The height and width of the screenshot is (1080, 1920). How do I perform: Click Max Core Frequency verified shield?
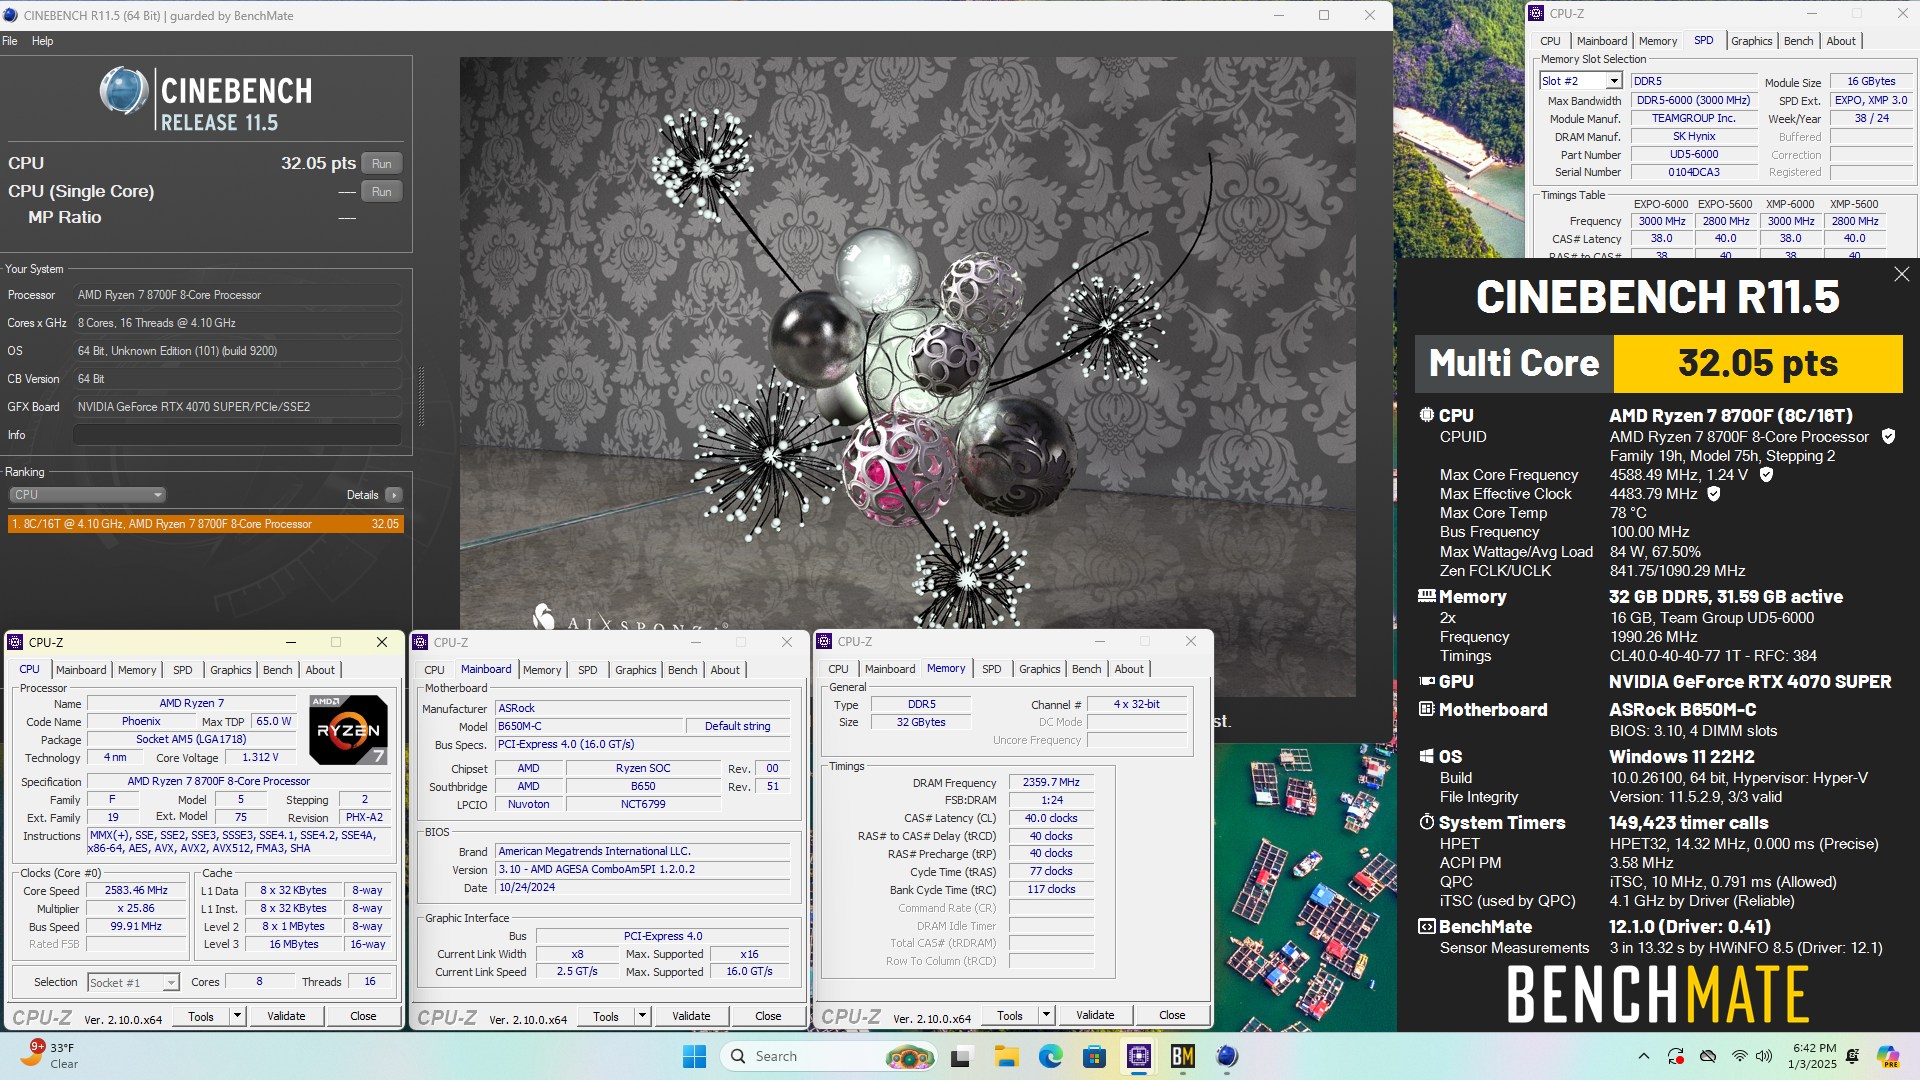(x=1766, y=475)
